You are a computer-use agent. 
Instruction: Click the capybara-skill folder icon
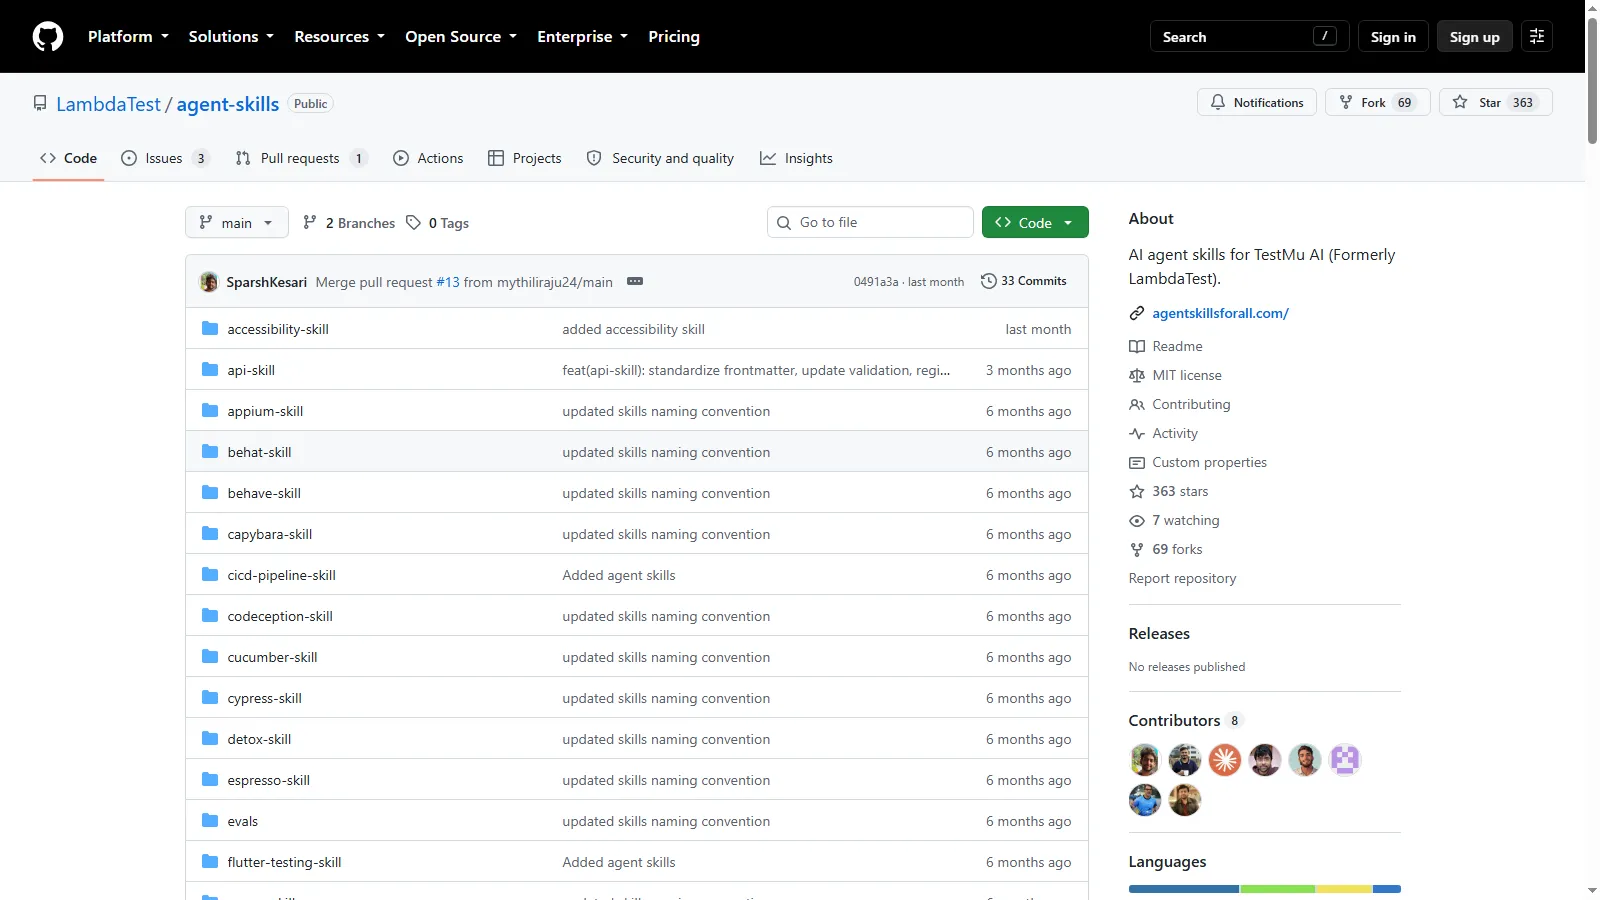click(210, 534)
